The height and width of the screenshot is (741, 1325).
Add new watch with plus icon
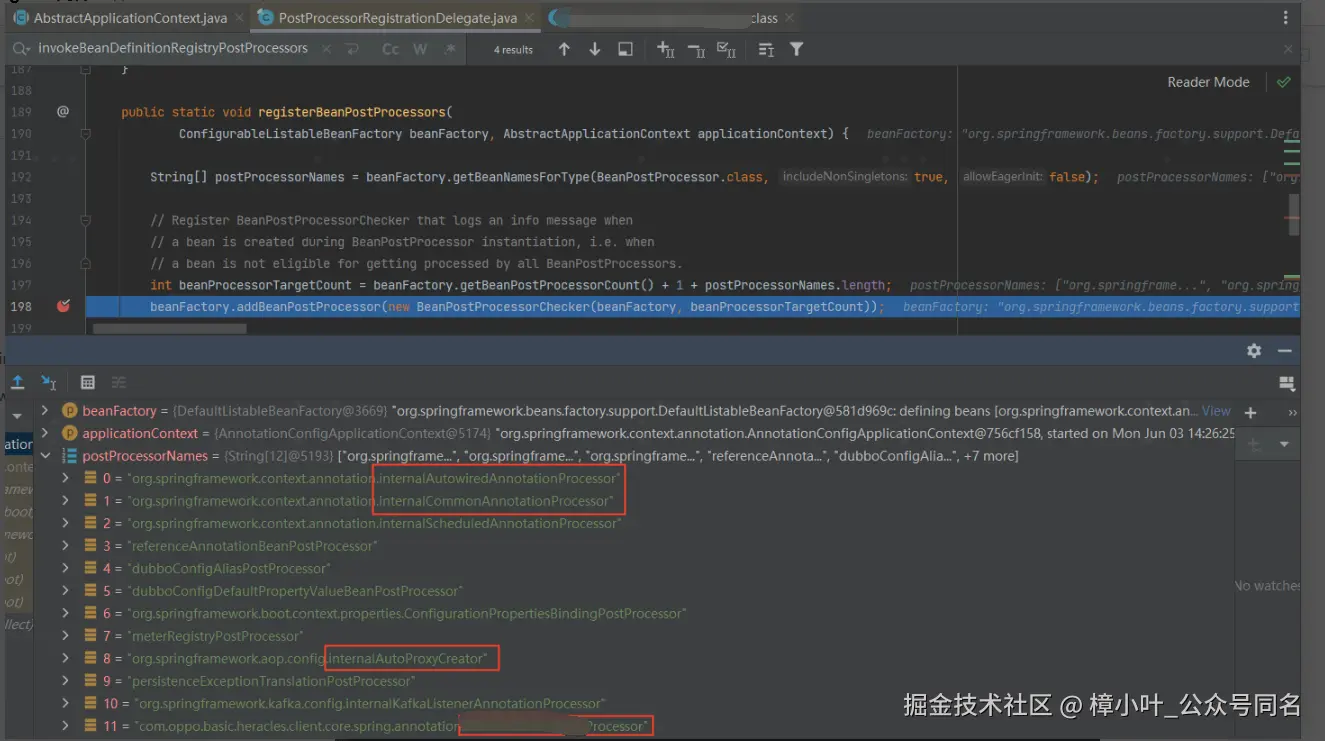(1250, 412)
